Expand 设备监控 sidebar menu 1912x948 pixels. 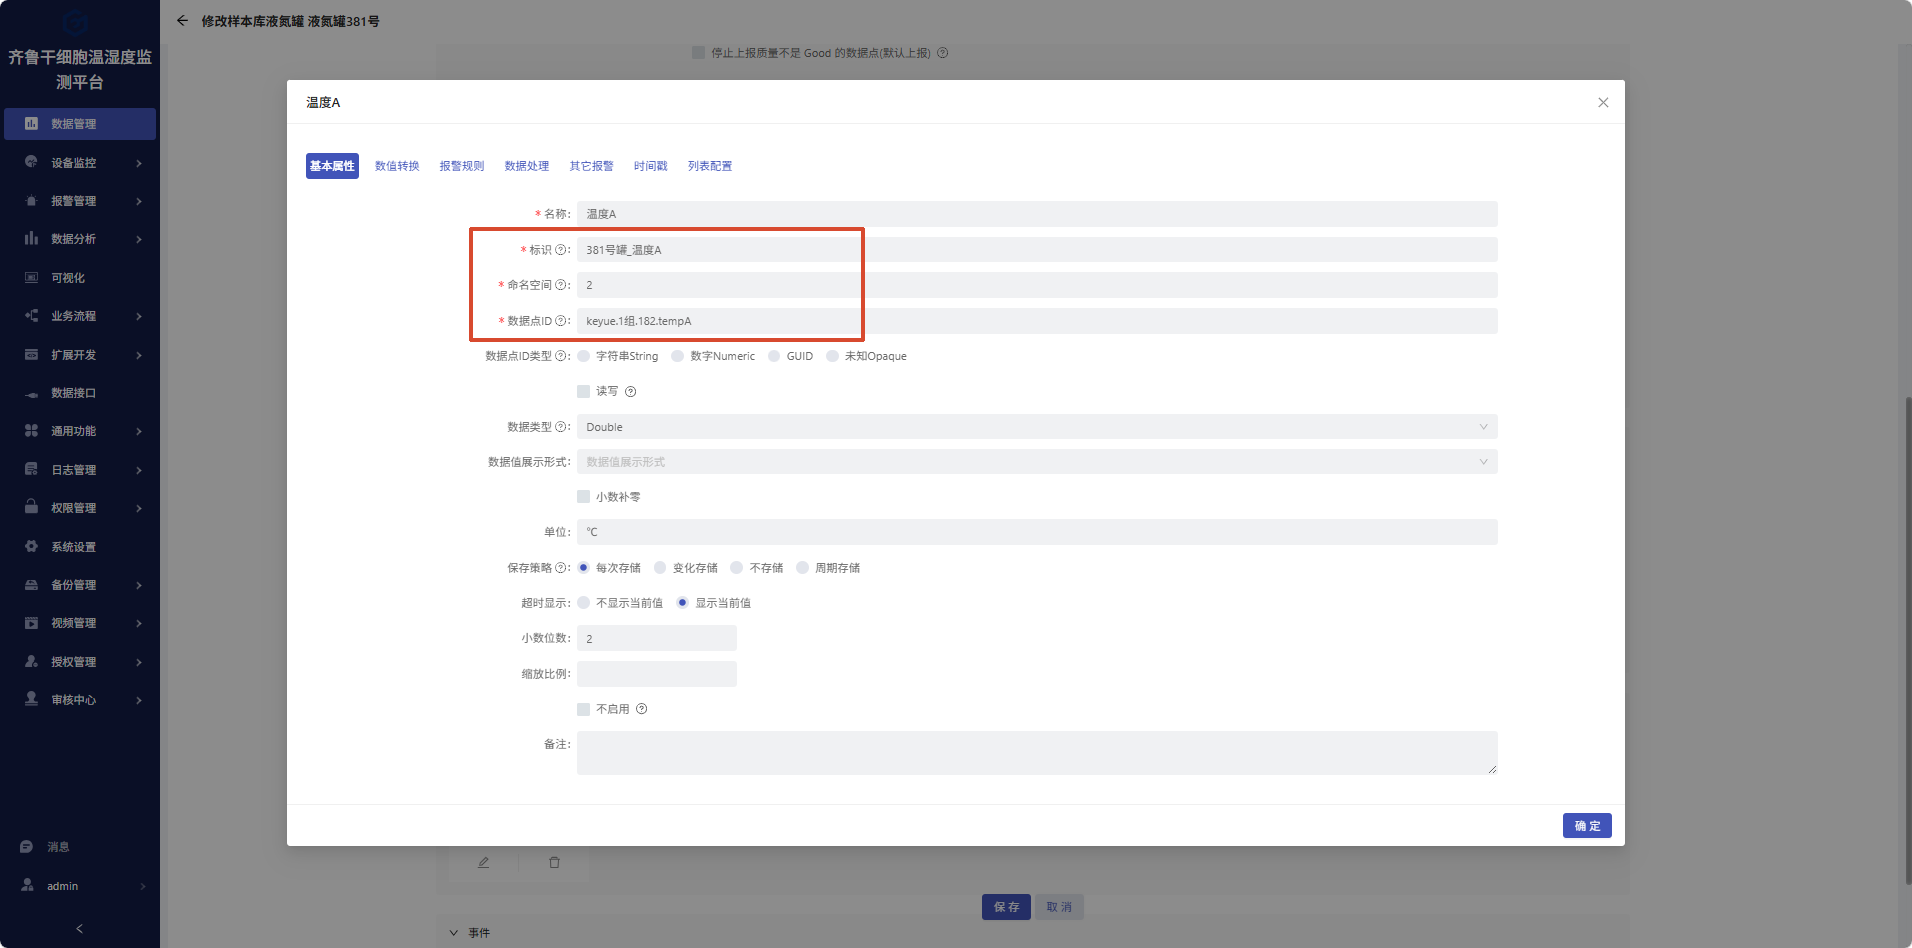80,163
